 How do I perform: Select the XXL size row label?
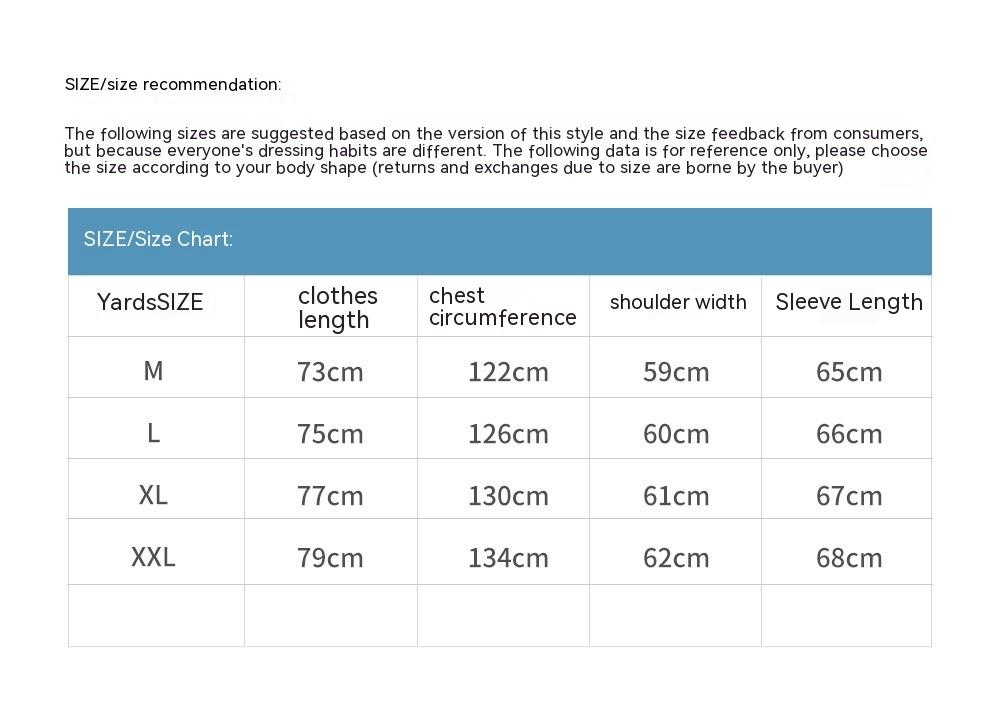click(153, 557)
